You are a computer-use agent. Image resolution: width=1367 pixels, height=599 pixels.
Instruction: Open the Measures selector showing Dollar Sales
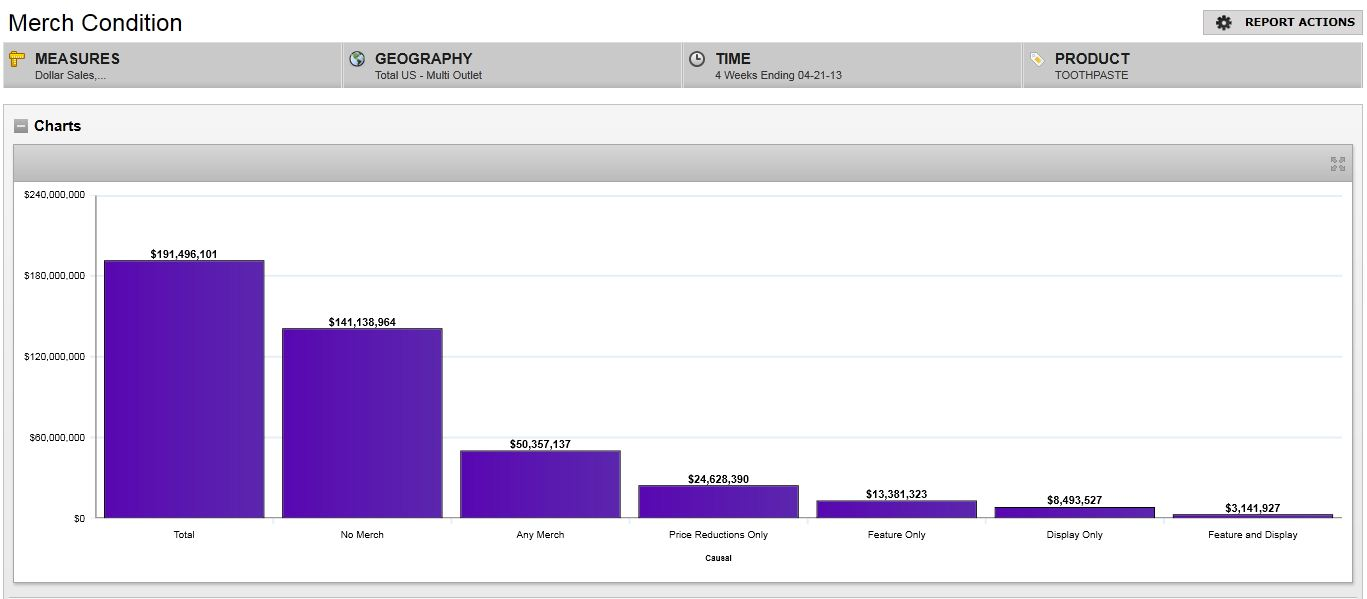172,66
